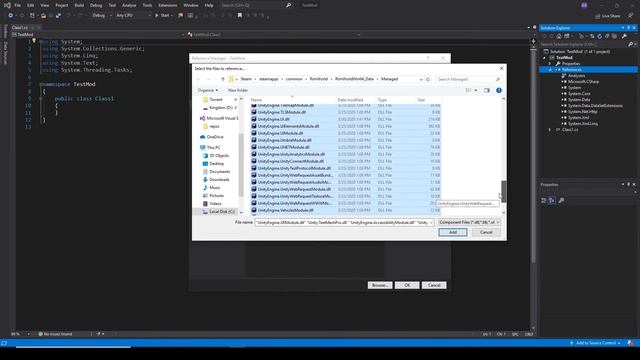Click the file dialog help icon

pyautogui.click(x=499, y=90)
